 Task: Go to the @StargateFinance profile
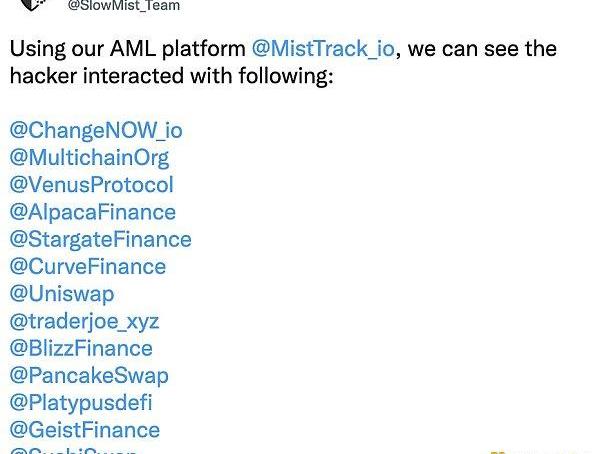pyautogui.click(x=100, y=239)
